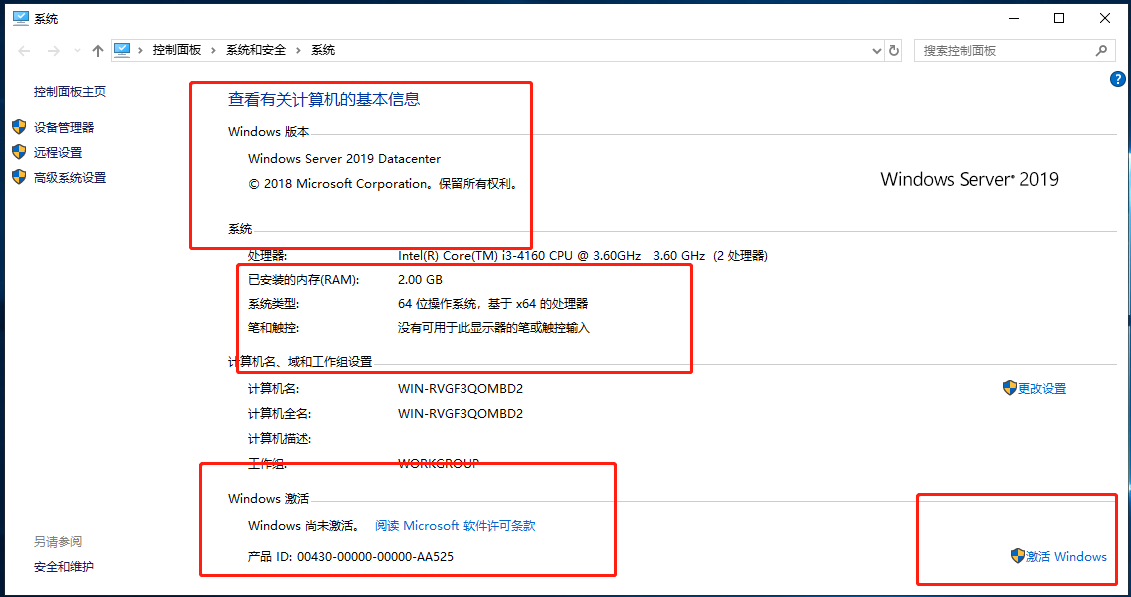The height and width of the screenshot is (597, 1131).
Task: Select the 计算机全名 value WIN-RVGF3QOMBD2
Action: tap(460, 414)
